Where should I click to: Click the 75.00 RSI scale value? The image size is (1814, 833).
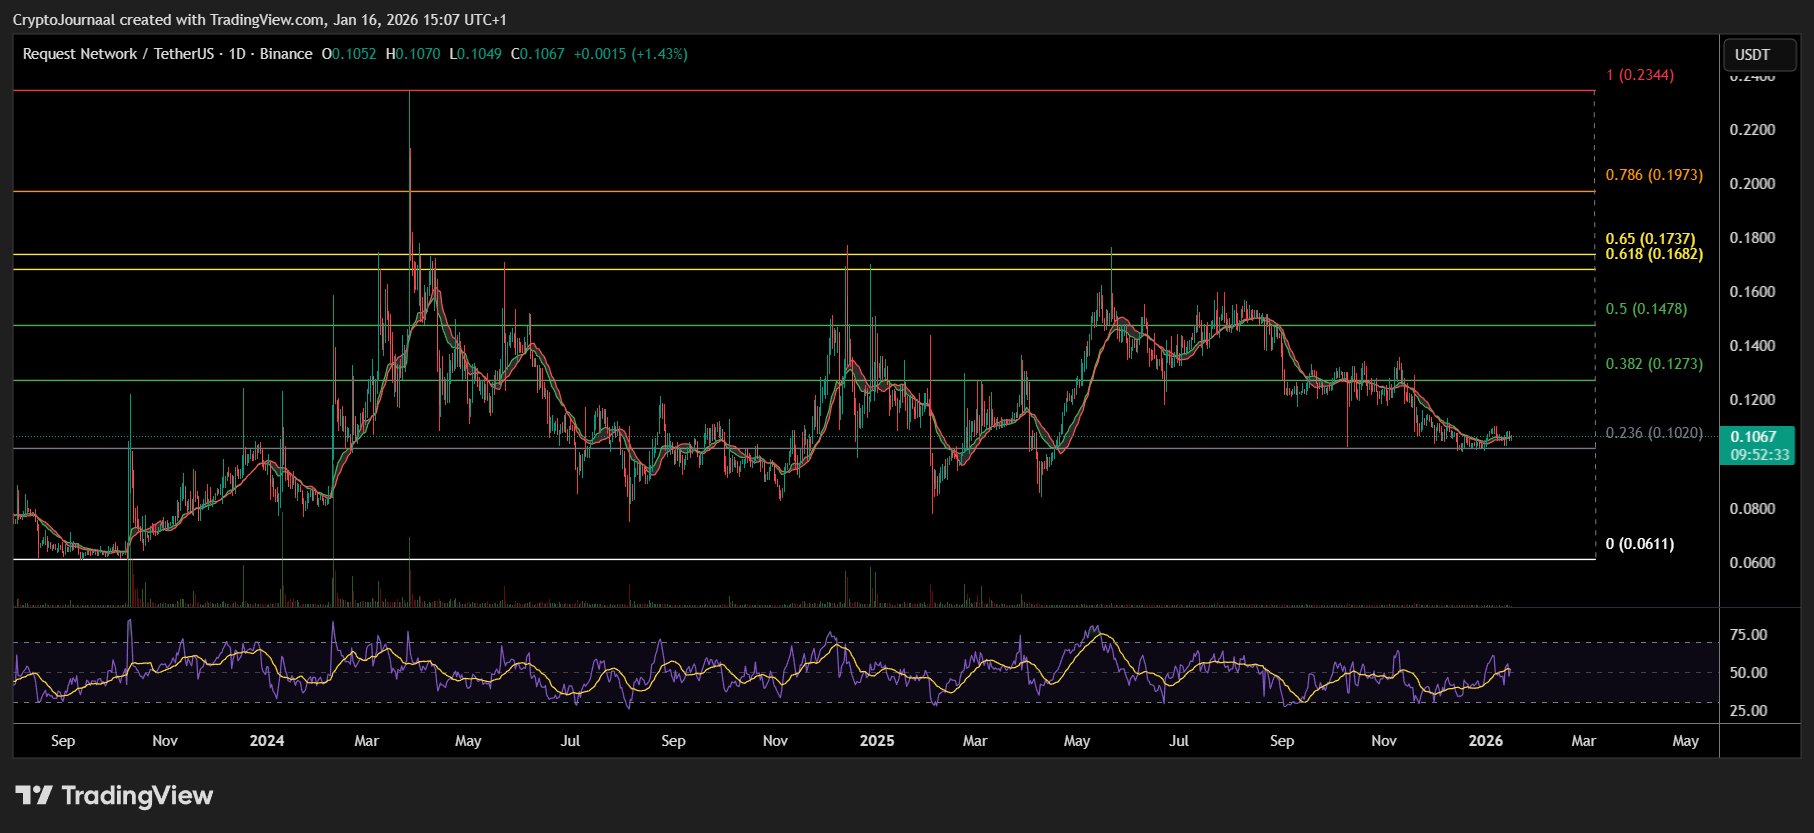(1748, 635)
